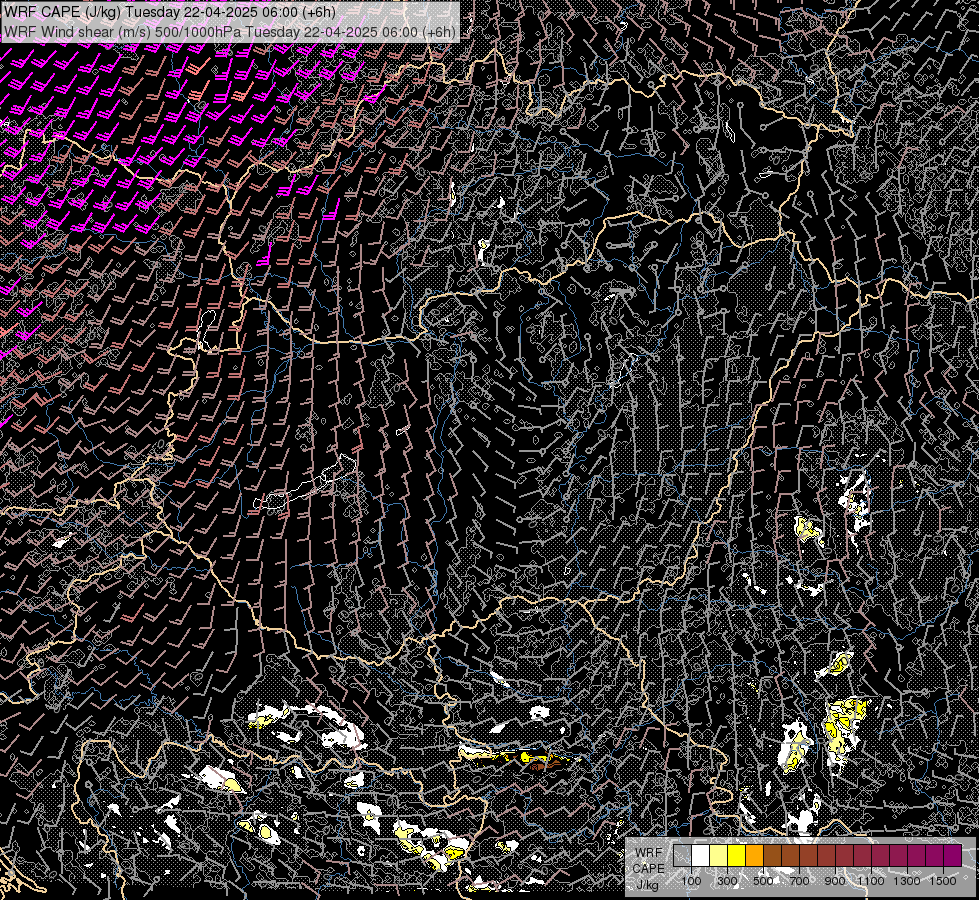The width and height of the screenshot is (979, 900).
Task: Click the legend value 900
Action: point(835,881)
